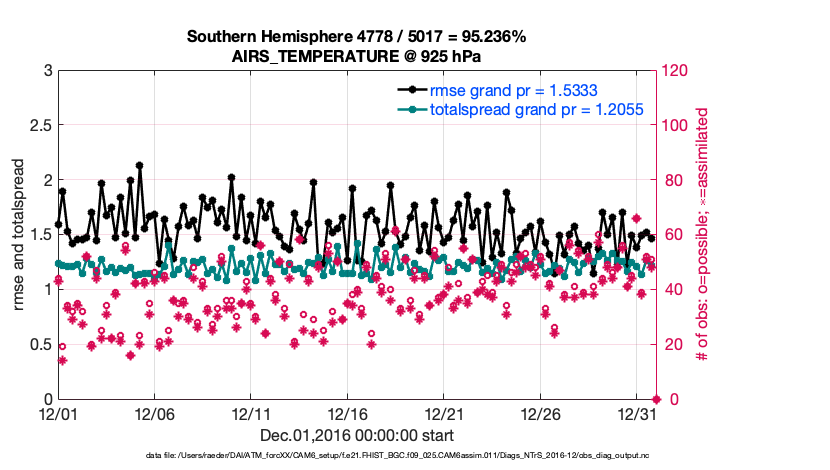Click the 12/26 date tick label

[x=541, y=413]
